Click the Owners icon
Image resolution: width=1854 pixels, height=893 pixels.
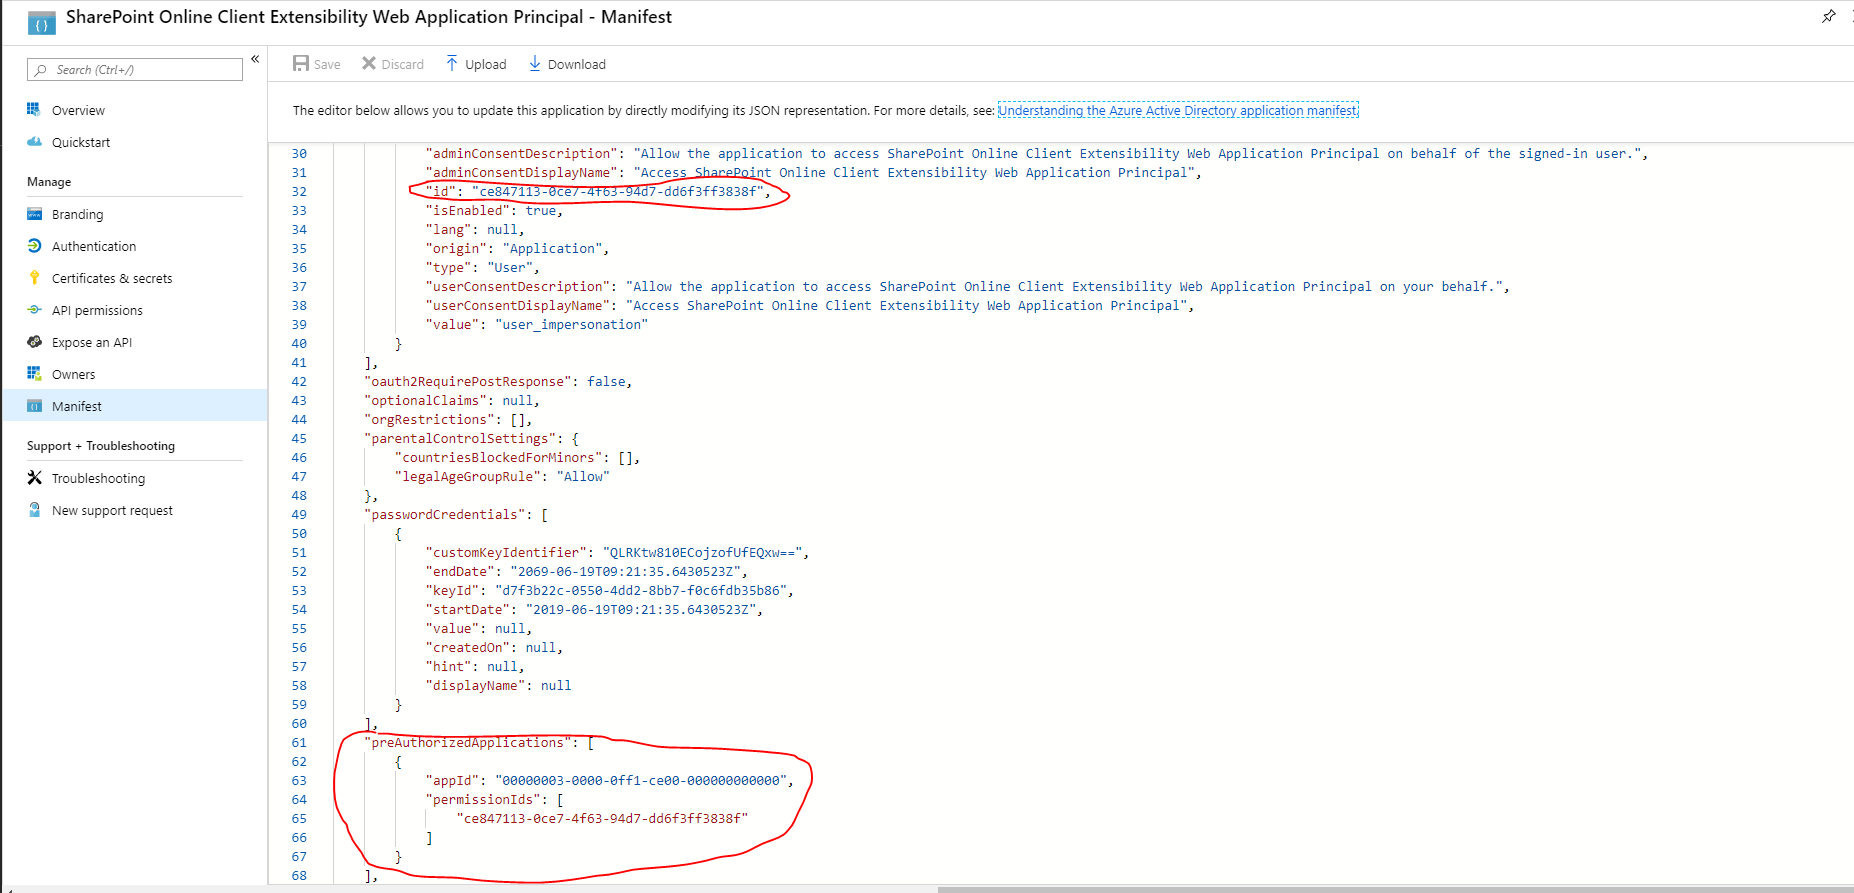pos(34,374)
